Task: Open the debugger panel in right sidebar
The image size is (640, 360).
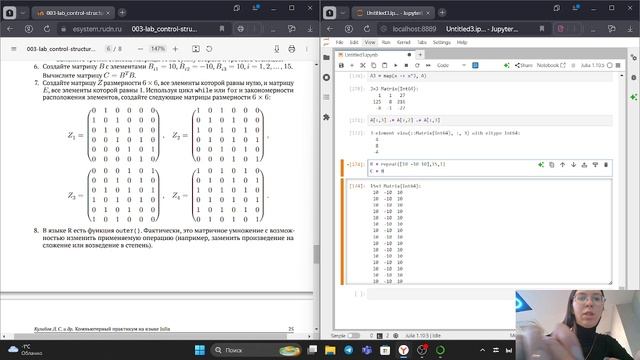Action: (633, 78)
